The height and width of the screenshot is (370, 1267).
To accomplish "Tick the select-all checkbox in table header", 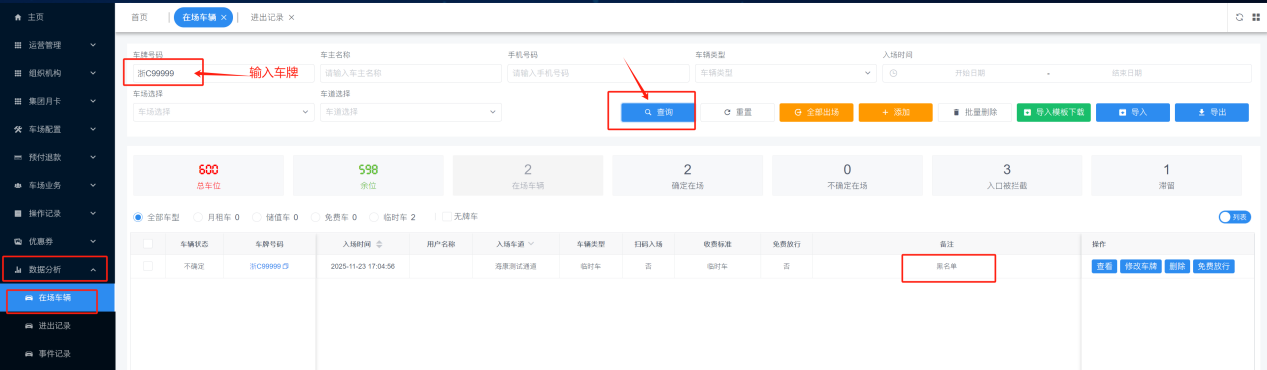I will (147, 243).
